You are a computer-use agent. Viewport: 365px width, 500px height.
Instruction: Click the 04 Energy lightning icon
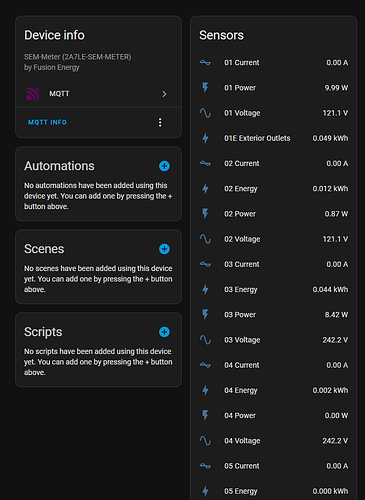coord(205,390)
